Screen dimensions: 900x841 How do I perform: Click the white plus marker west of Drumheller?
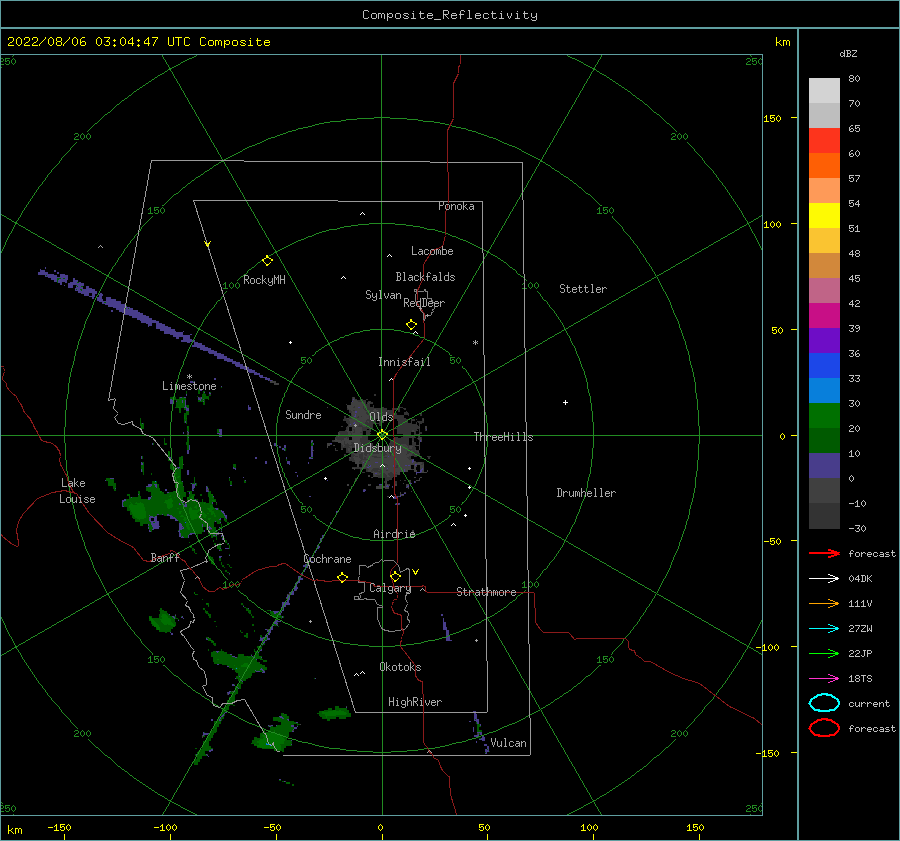[565, 402]
